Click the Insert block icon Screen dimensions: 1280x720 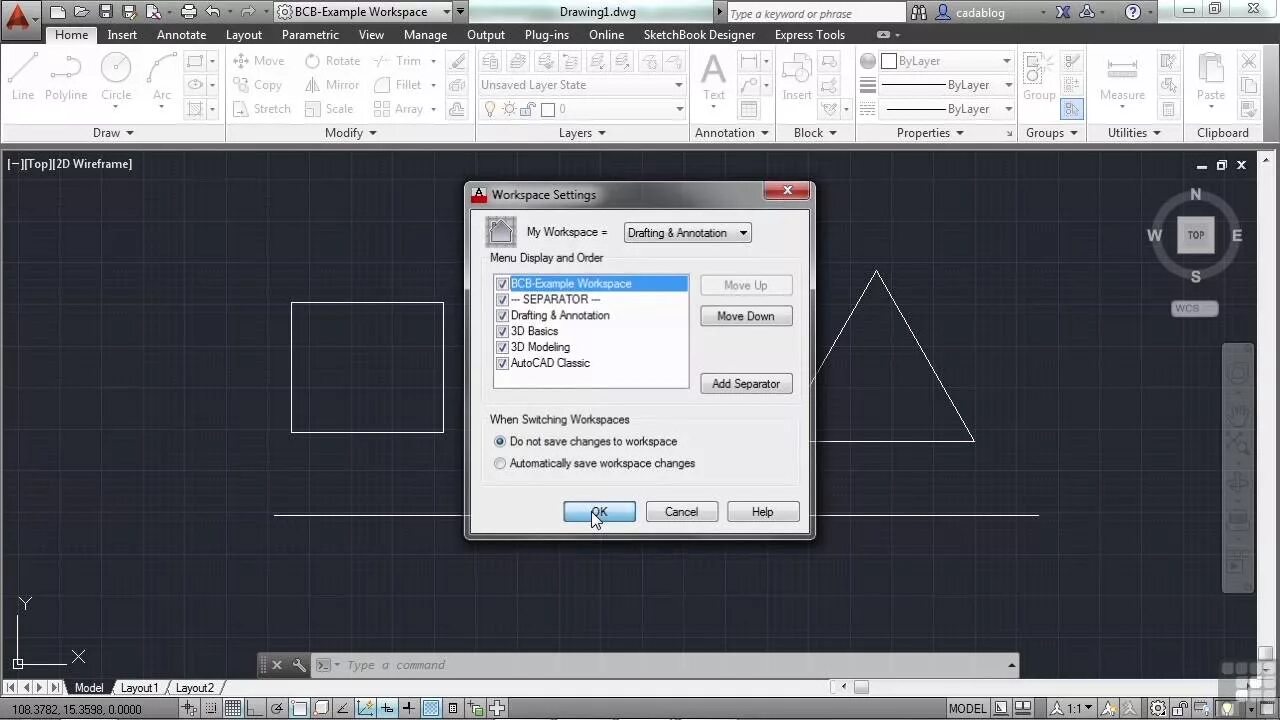pos(797,77)
